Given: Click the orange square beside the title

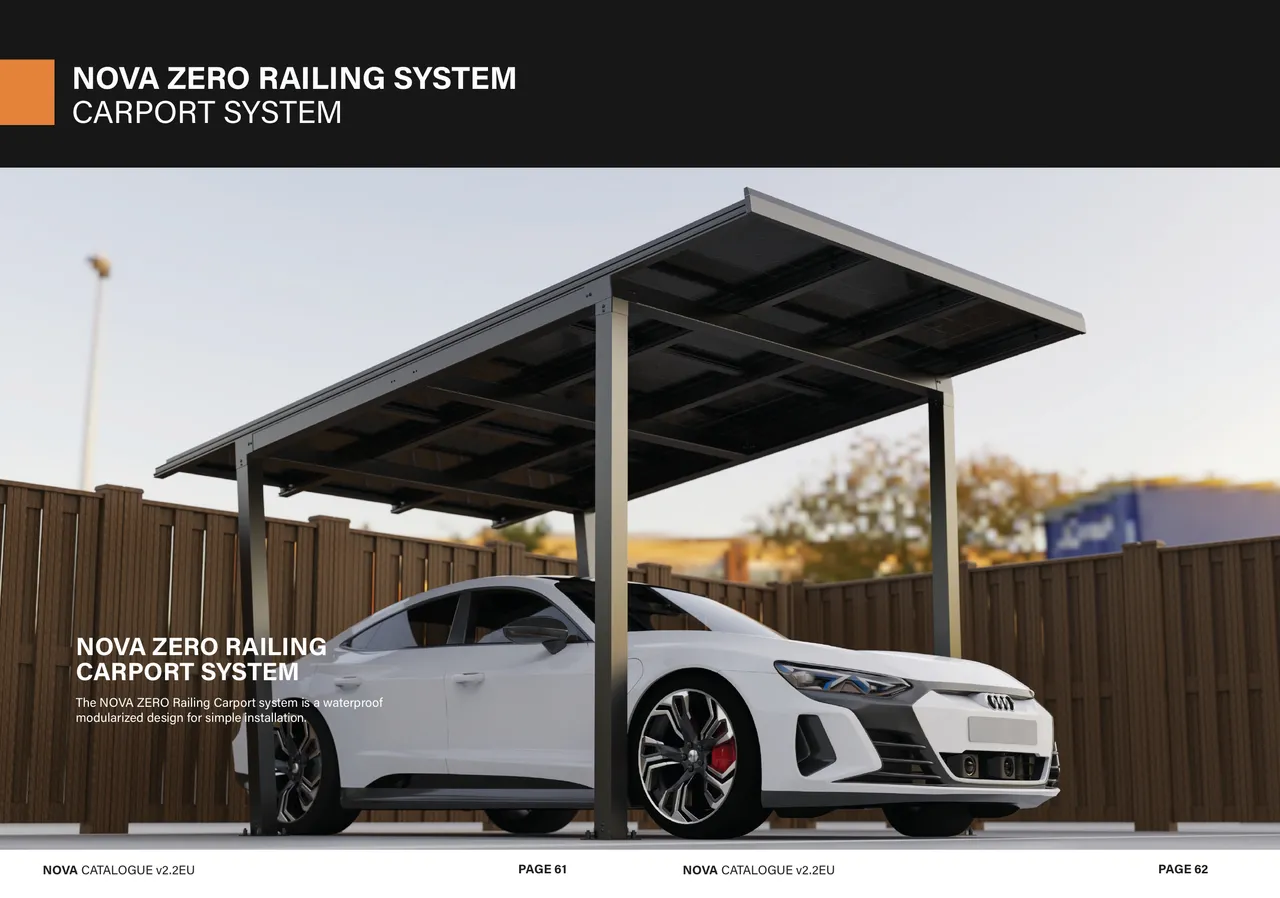Looking at the screenshot, I should (x=27, y=92).
